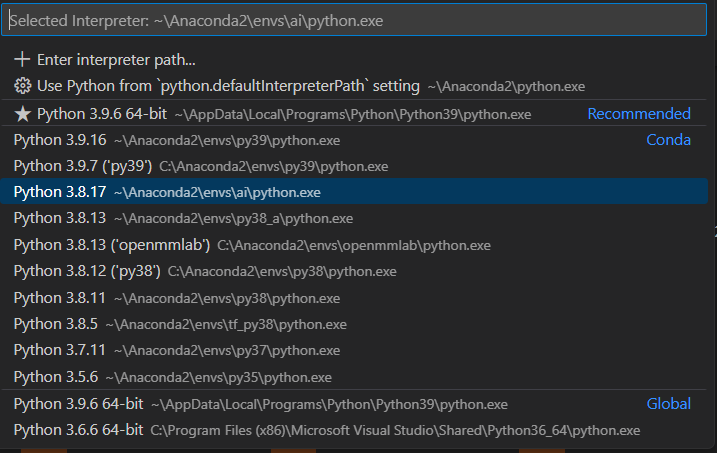This screenshot has height=453, width=717.
Task: Select Python 3.7.11 py37 environment
Action: coord(354,350)
